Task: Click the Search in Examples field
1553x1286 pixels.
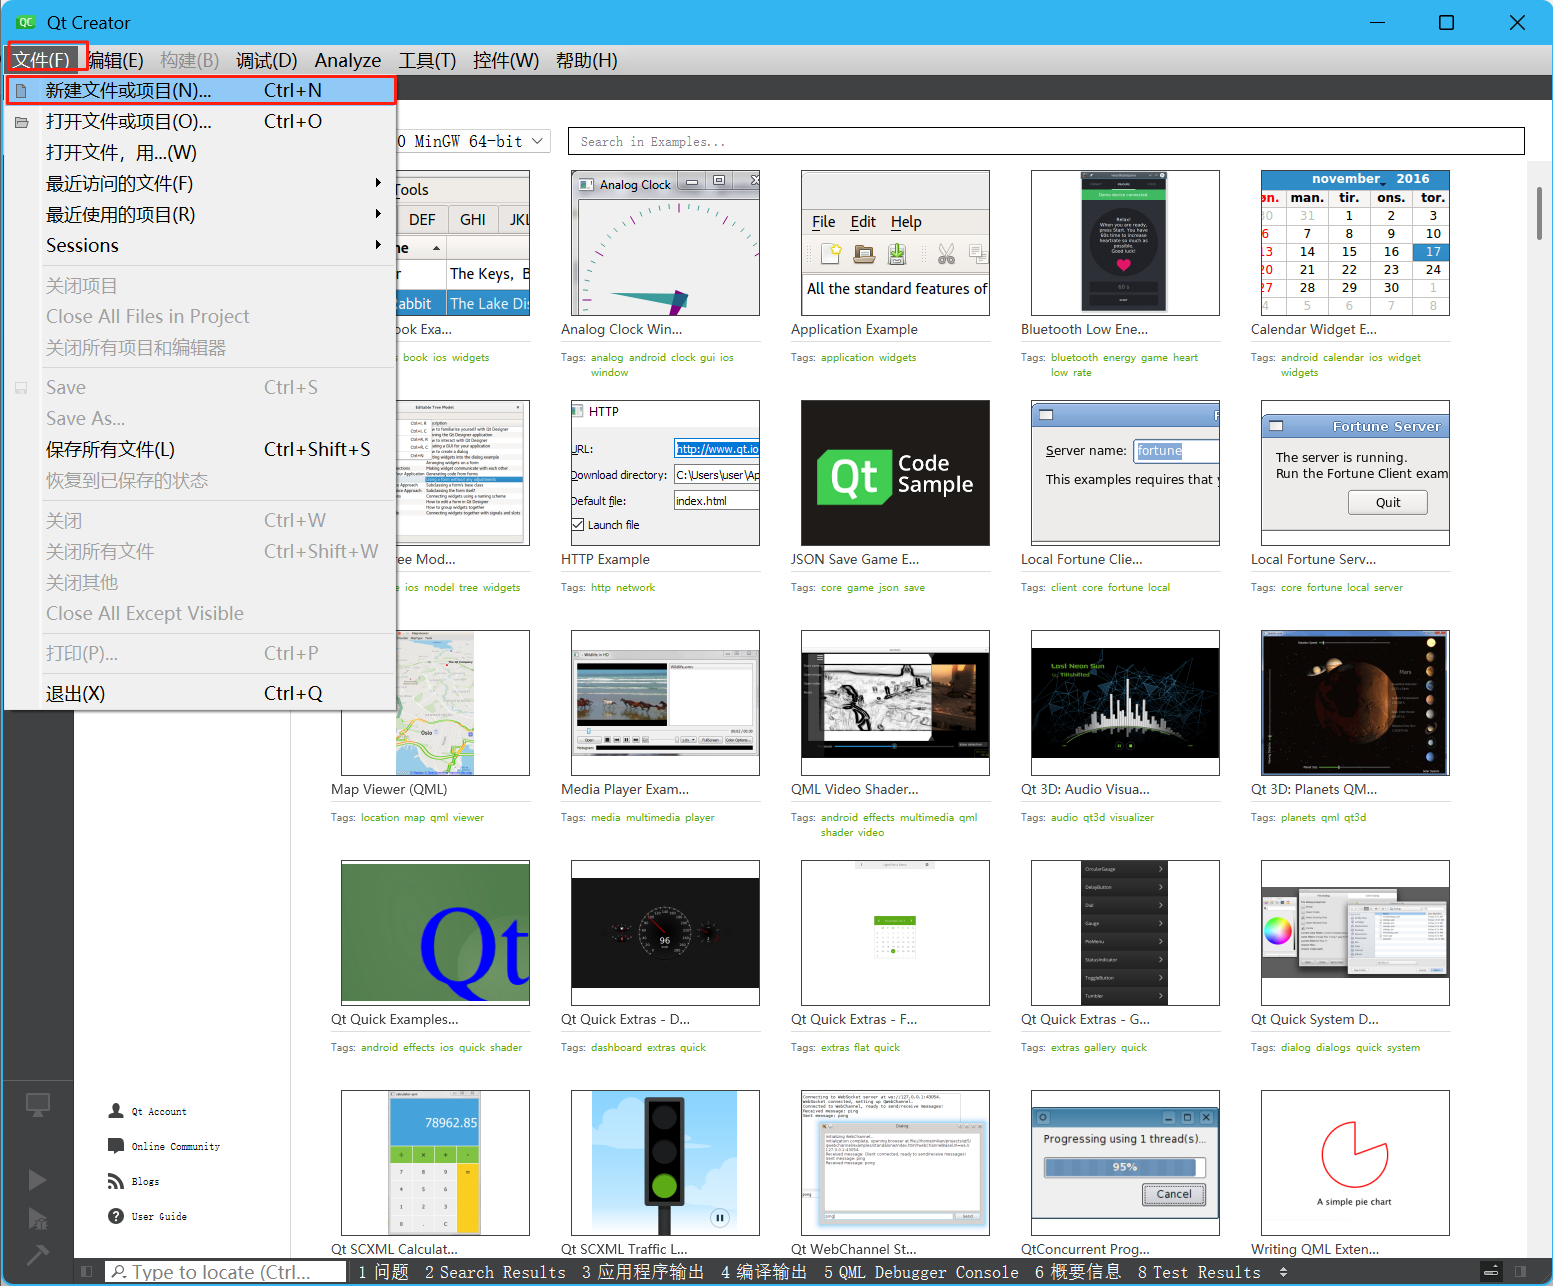Action: 1046,141
